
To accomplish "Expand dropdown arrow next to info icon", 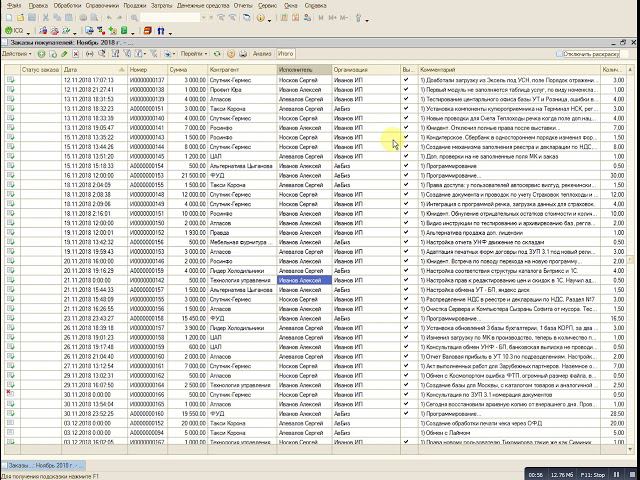I will (x=269, y=20).
